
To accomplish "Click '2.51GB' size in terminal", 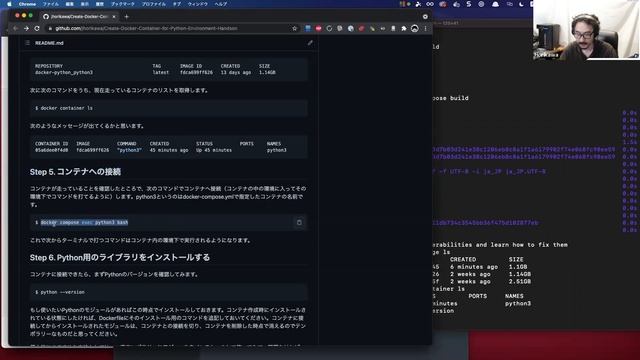I will pos(520,282).
